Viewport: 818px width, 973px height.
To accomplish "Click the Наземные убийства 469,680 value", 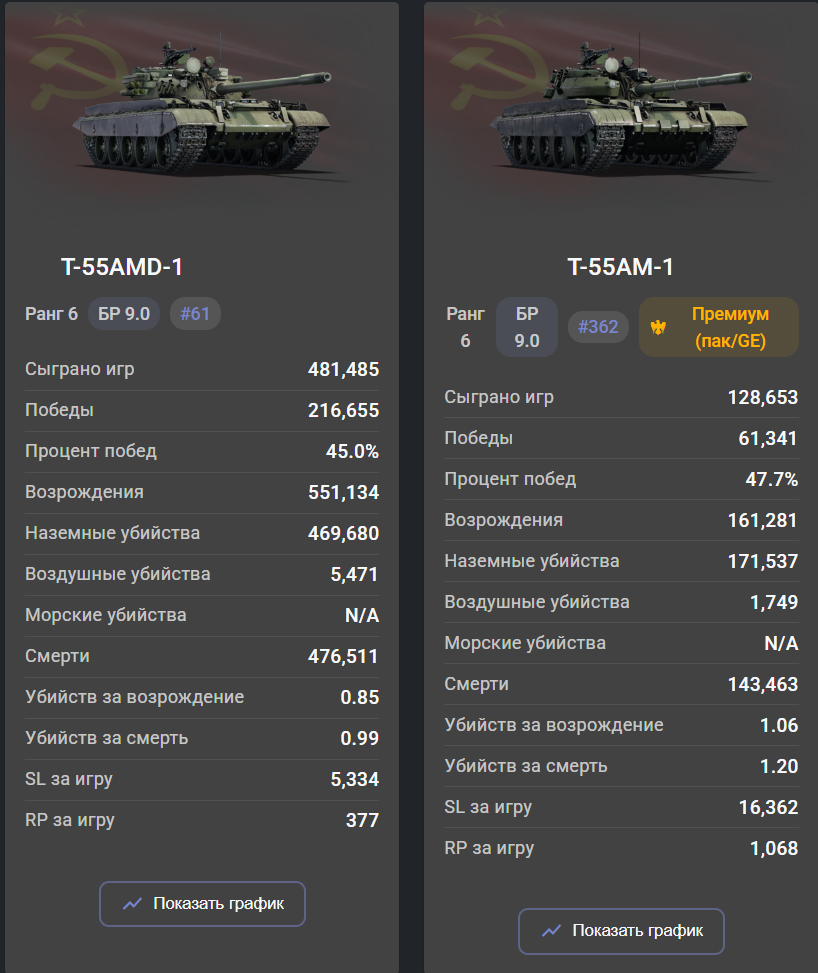I will pos(343,533).
